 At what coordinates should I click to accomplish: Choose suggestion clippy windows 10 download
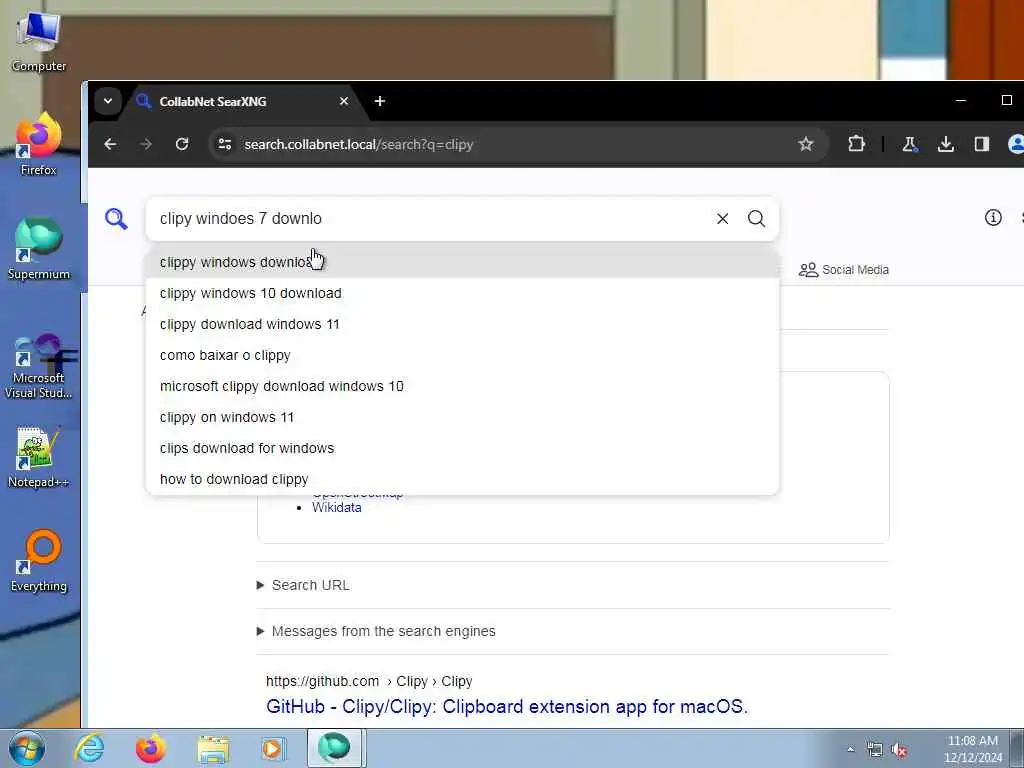click(462, 293)
